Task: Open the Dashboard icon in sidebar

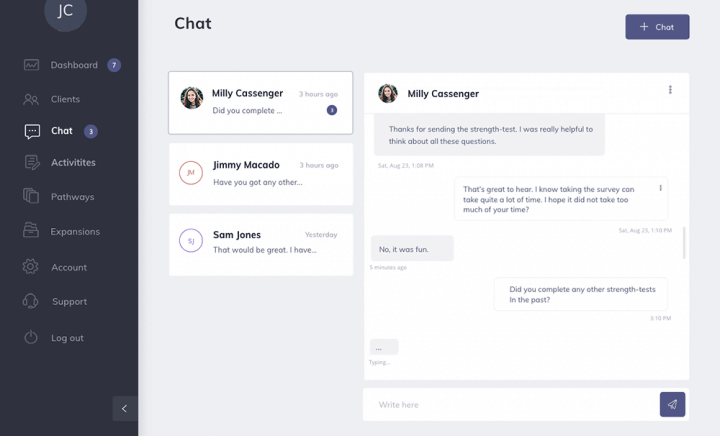Action: [31, 65]
